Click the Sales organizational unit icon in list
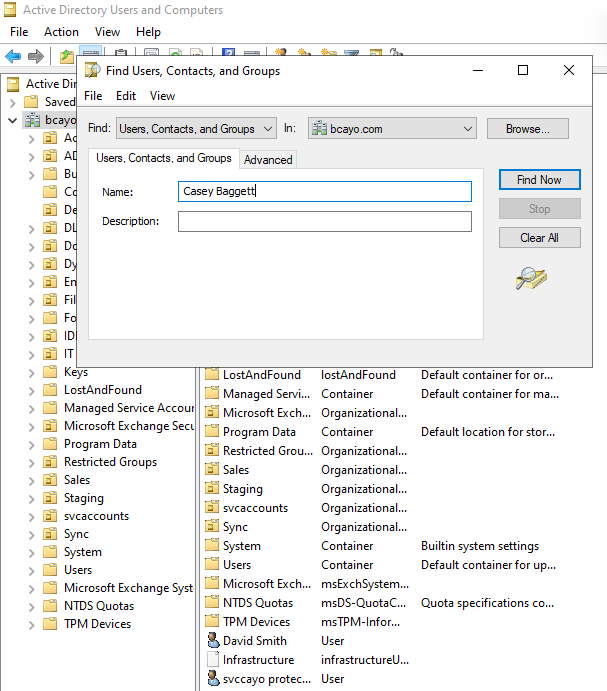This screenshot has width=607, height=691. tap(212, 470)
